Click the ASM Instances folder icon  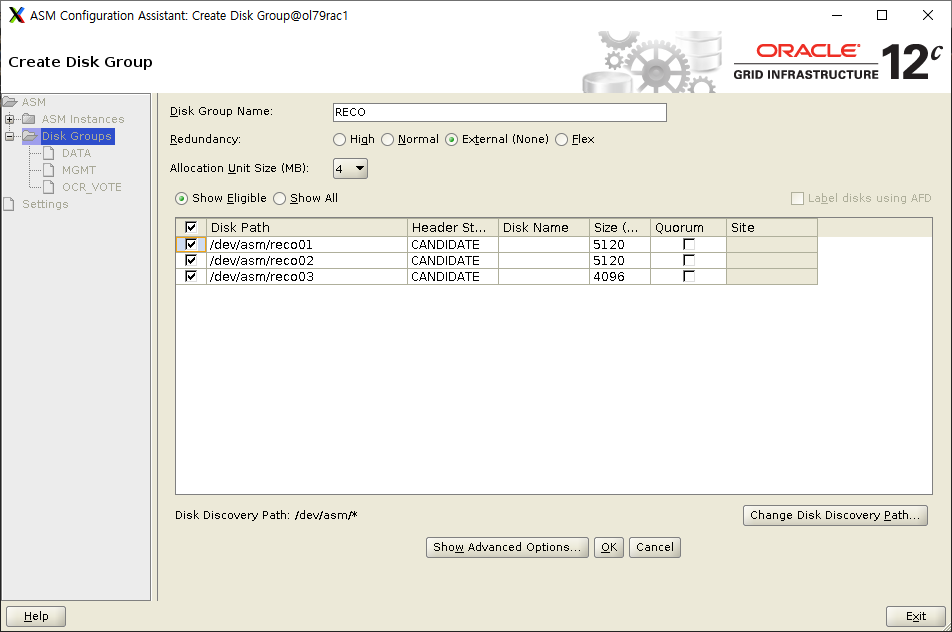[x=29, y=118]
